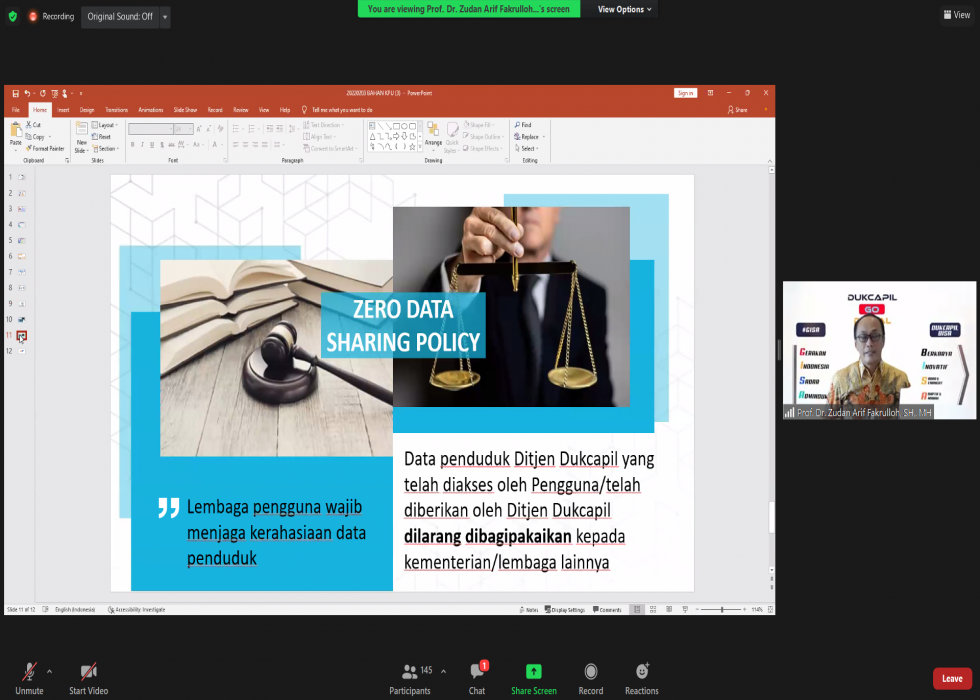
Task: Open the Chat panel
Action: (477, 672)
